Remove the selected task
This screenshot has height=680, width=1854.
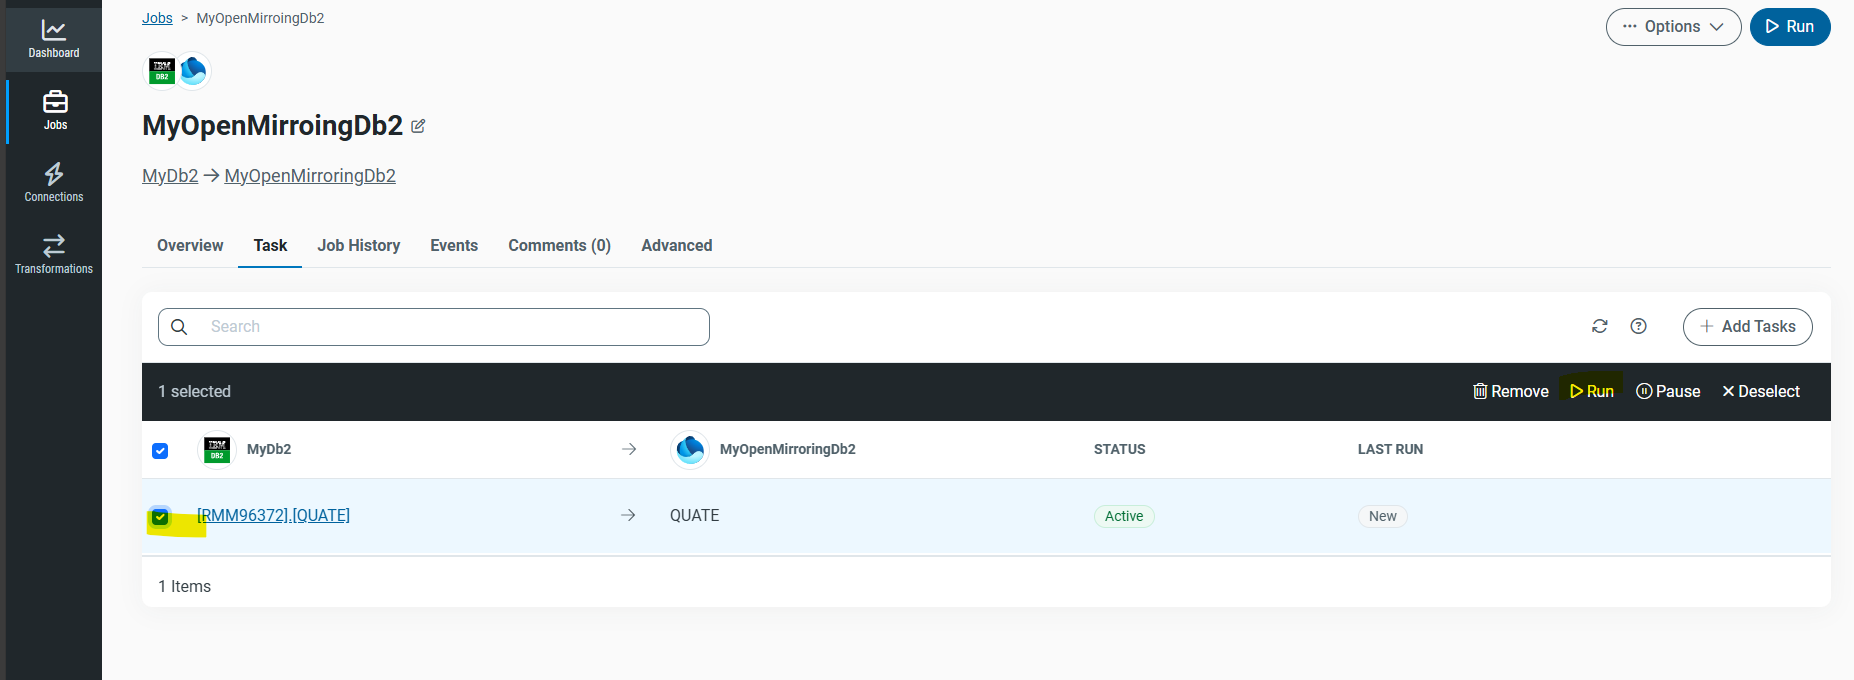coord(1511,391)
